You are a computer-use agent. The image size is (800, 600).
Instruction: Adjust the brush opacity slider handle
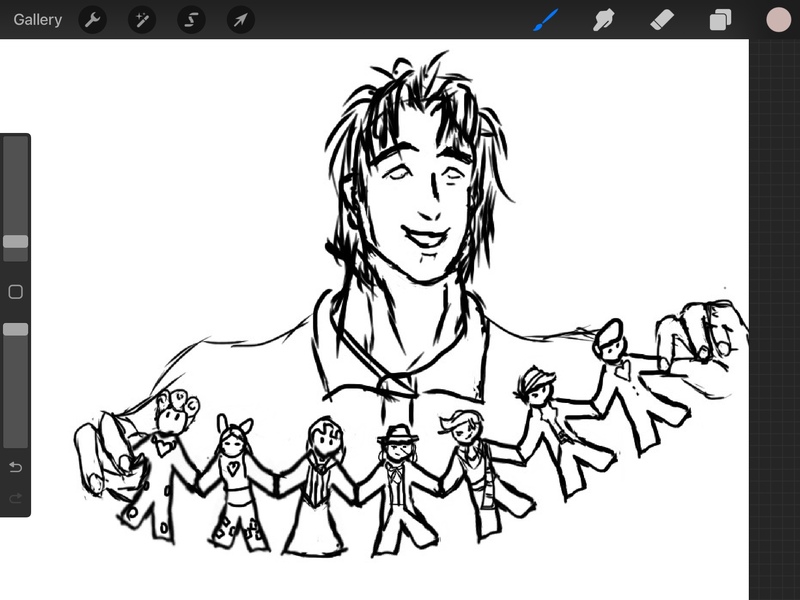15,329
